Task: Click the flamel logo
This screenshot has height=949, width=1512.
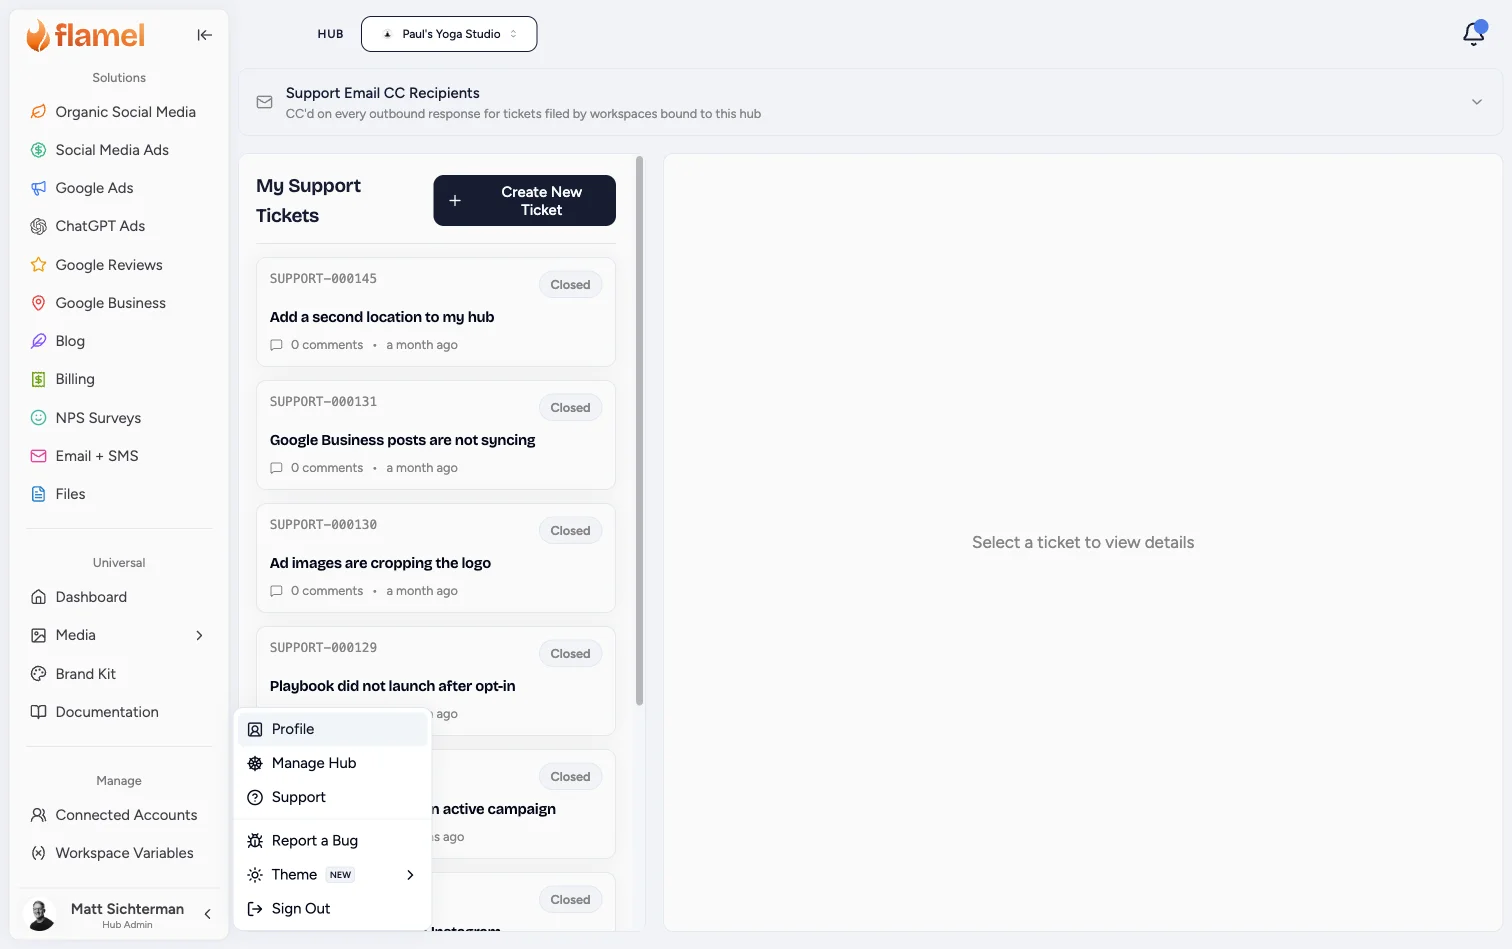Action: click(85, 35)
